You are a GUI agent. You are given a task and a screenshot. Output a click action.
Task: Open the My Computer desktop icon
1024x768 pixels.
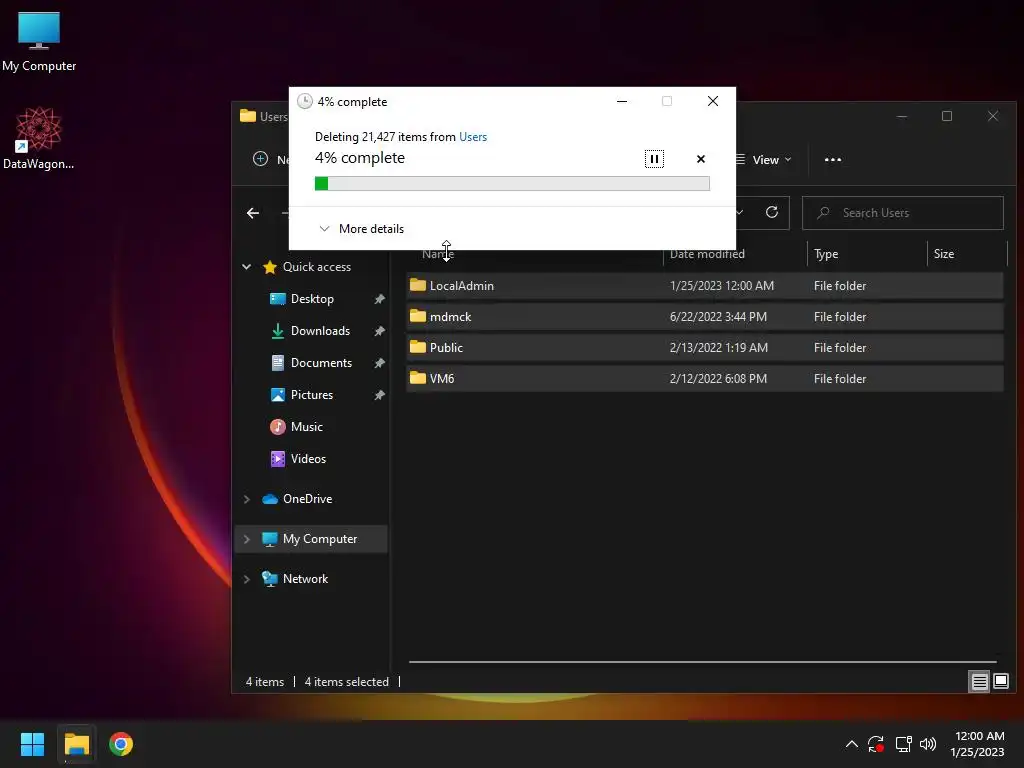pos(39,41)
